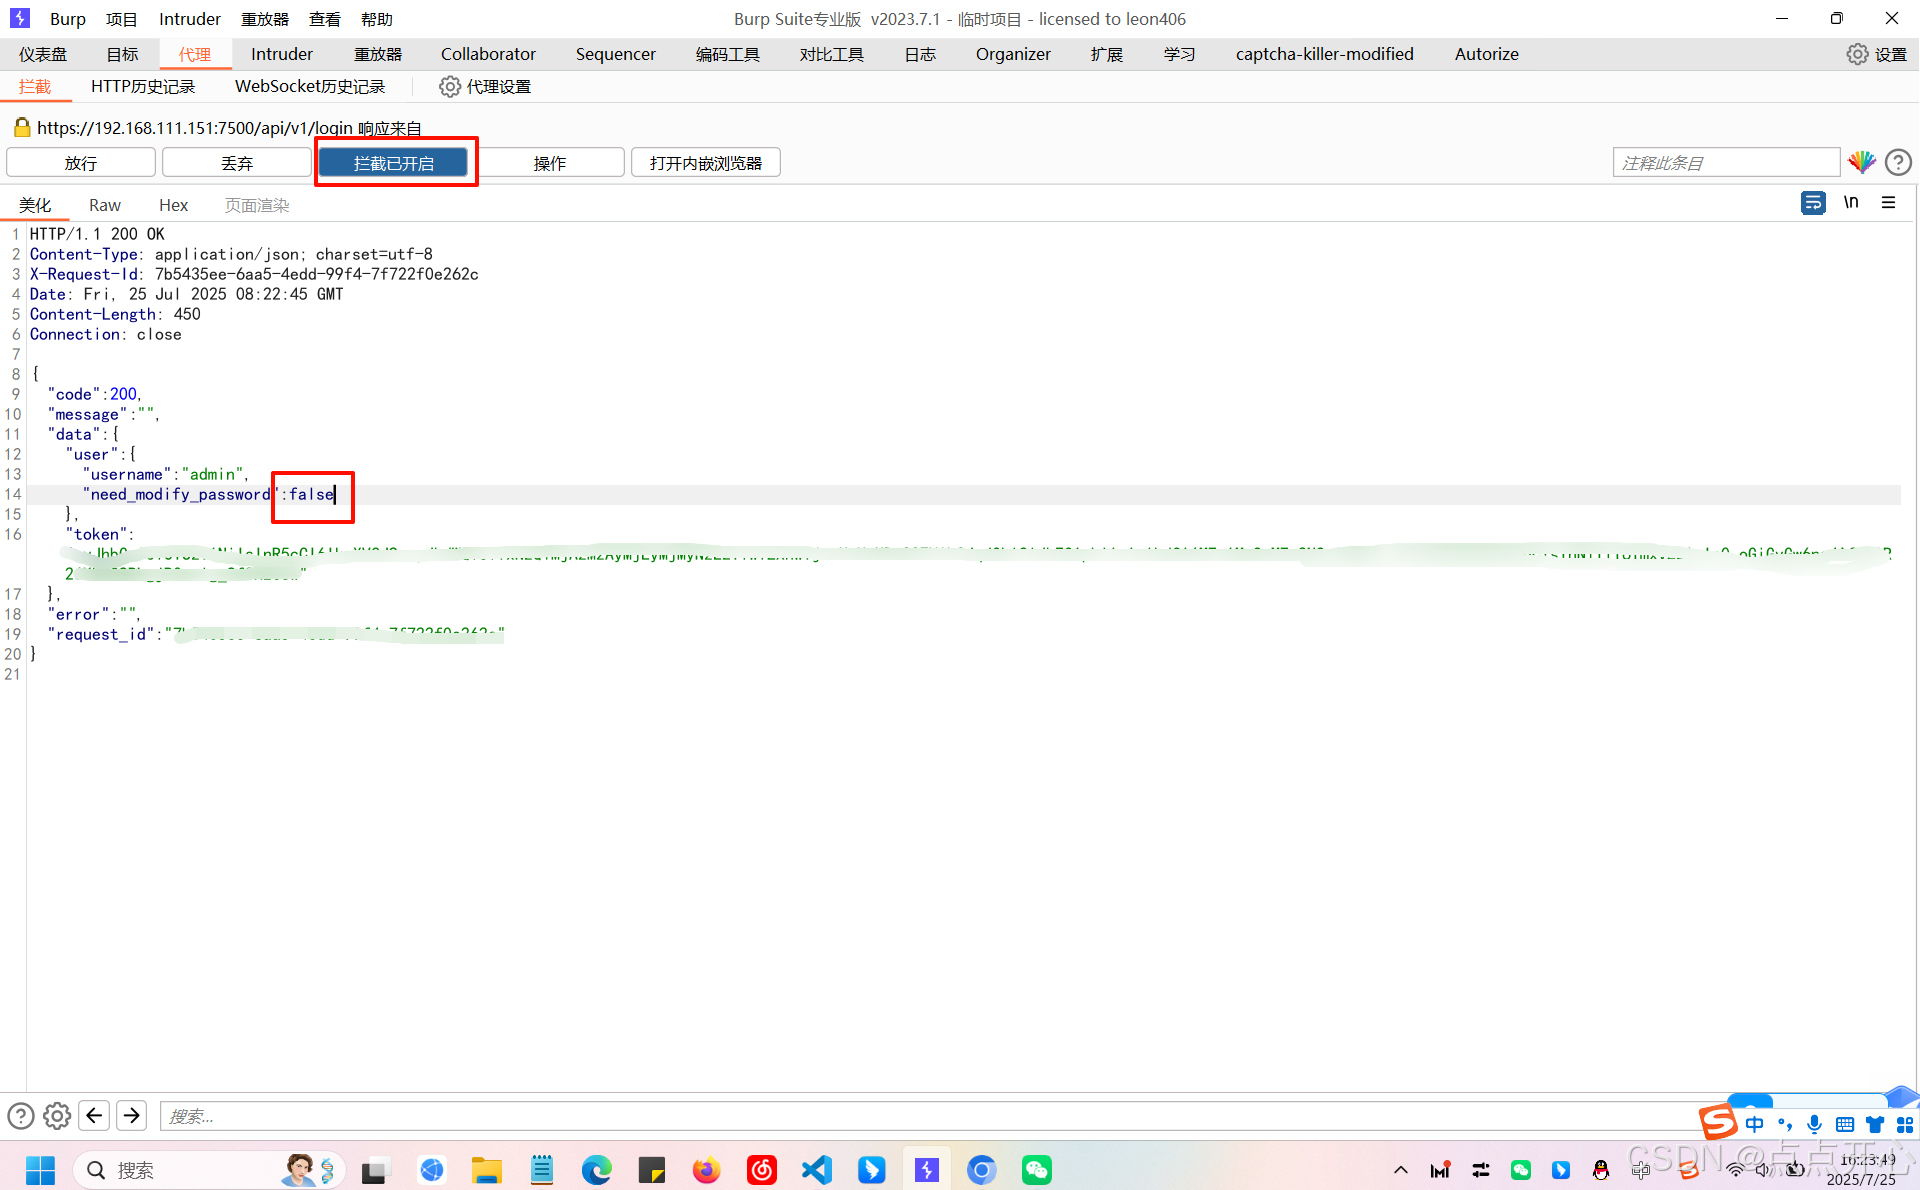Click the false value on line 14

pyautogui.click(x=311, y=494)
